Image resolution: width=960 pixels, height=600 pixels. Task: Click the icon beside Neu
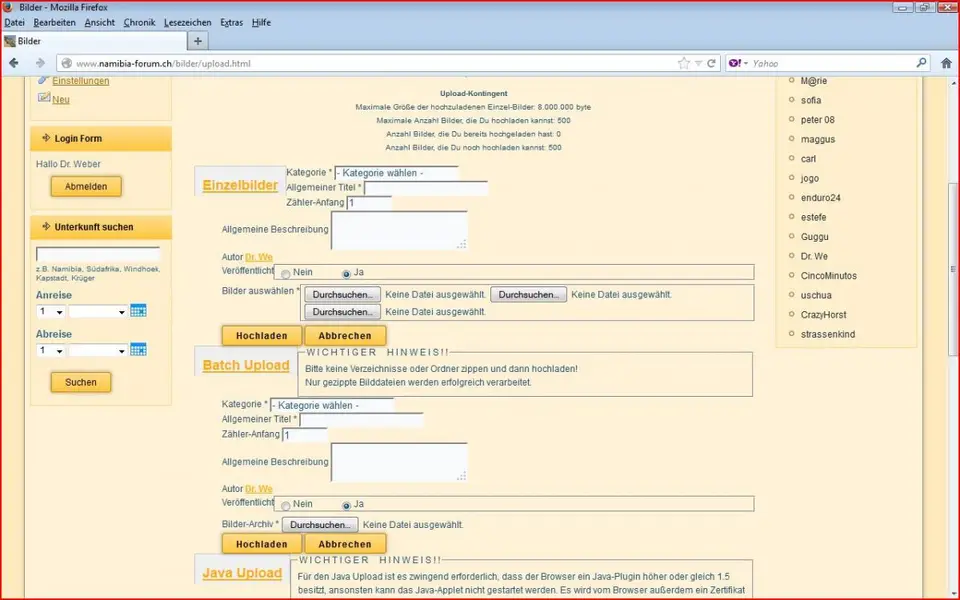pyautogui.click(x=43, y=97)
